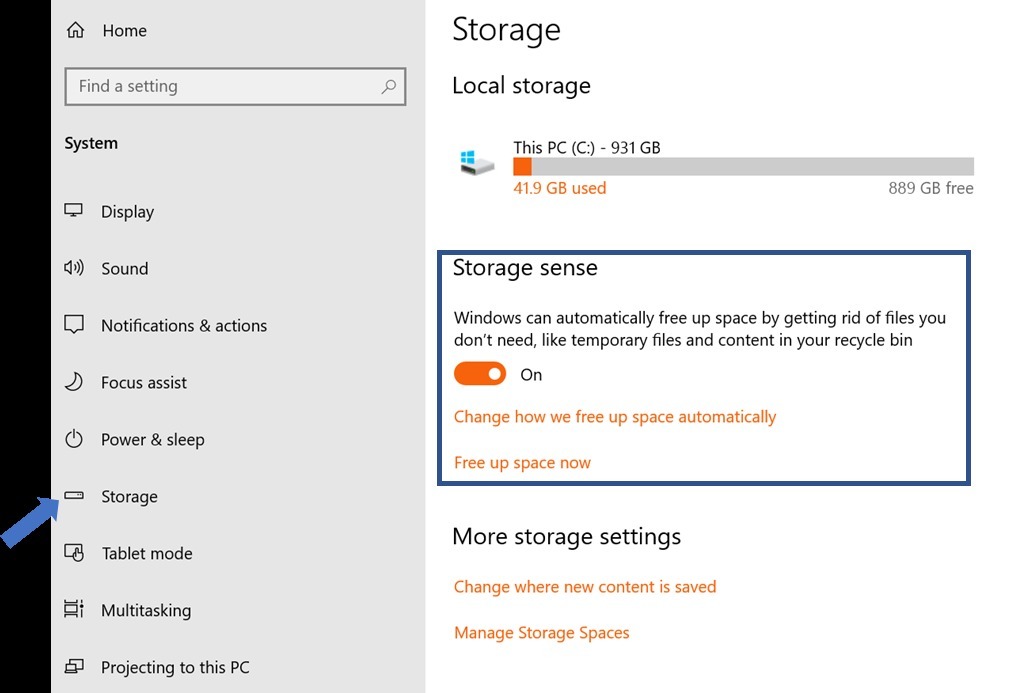Click the C drive usage bar
Viewport: 1024px width, 693px height.
point(745,165)
